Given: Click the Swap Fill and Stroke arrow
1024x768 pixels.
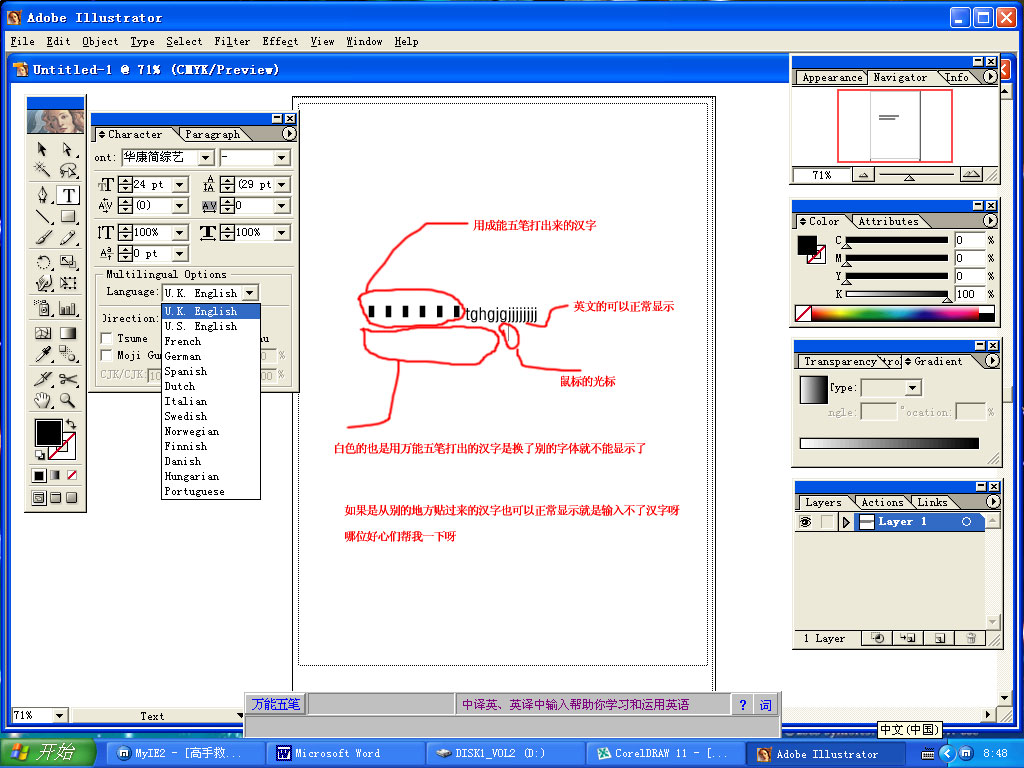Looking at the screenshot, I should (71, 424).
